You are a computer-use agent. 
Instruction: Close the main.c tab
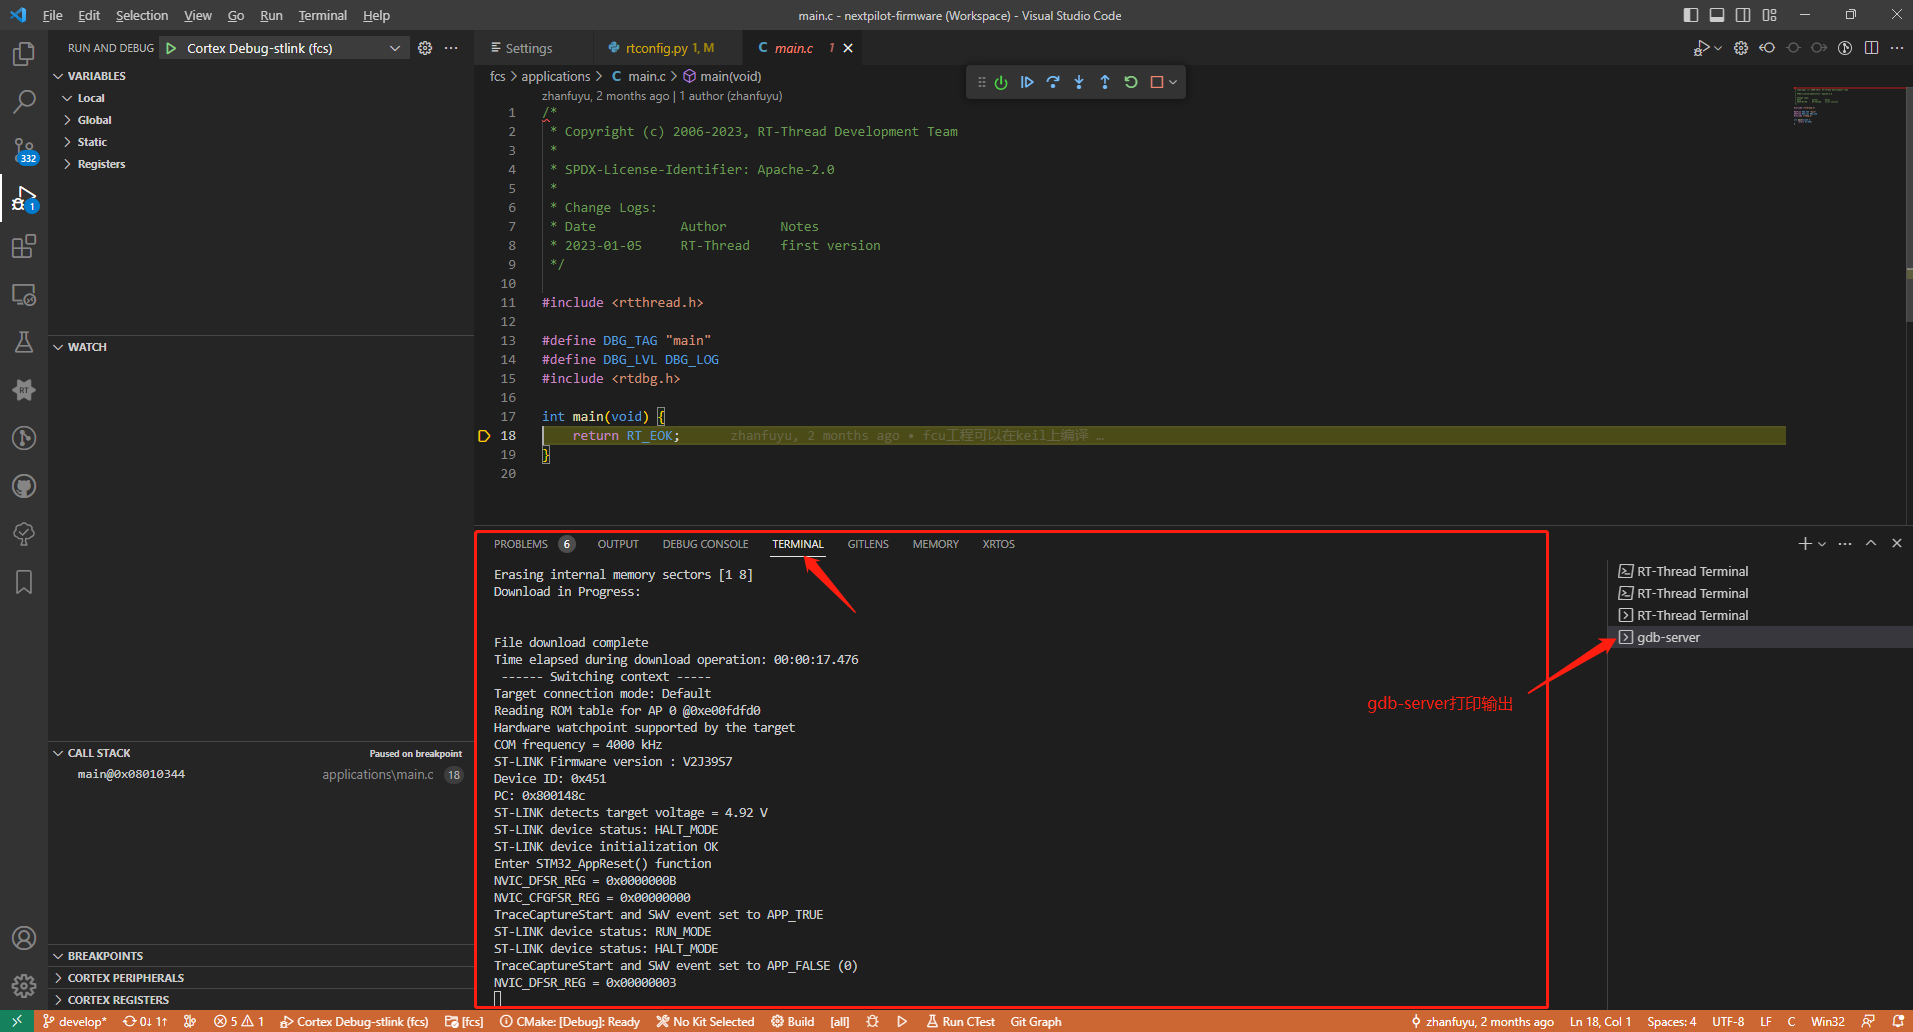coord(848,48)
